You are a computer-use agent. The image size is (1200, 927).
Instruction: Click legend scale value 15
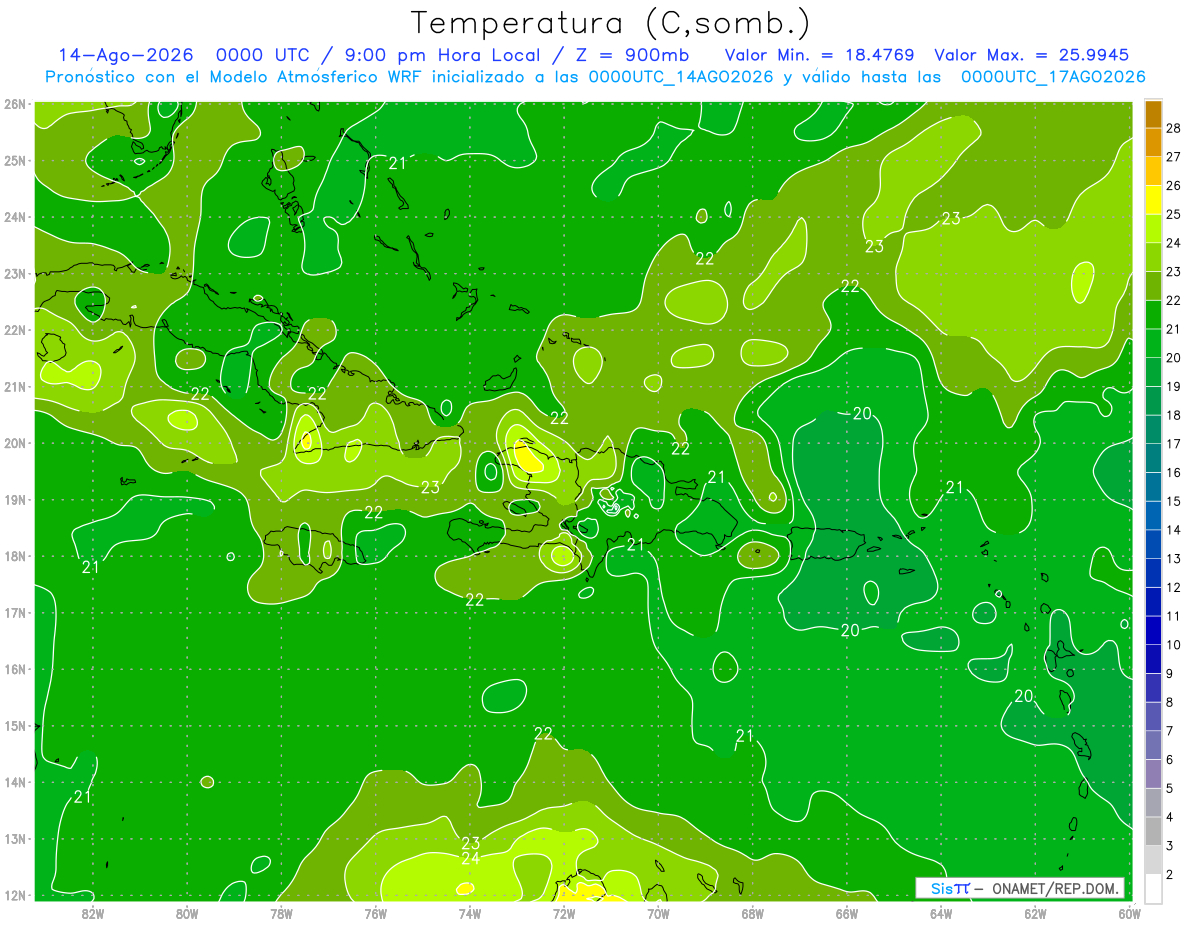pos(1173,501)
